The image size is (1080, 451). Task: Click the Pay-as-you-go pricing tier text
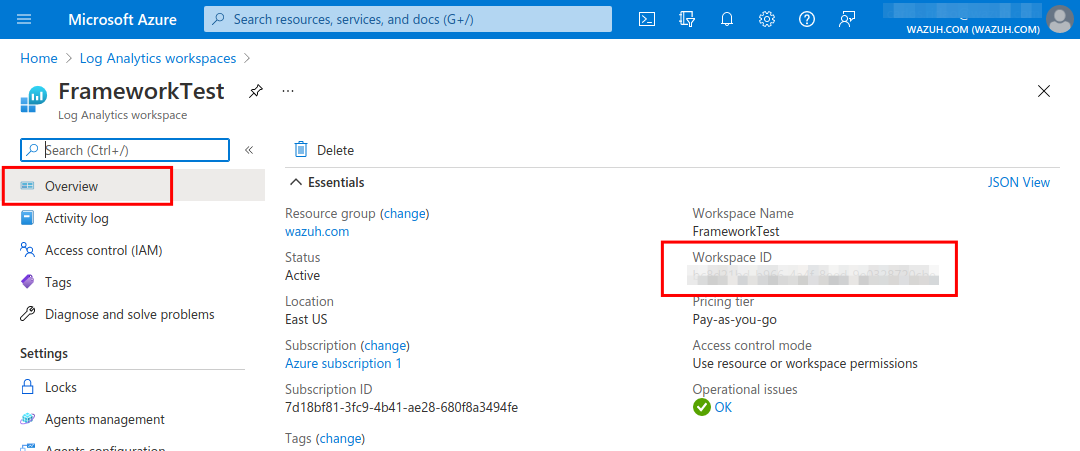(x=735, y=319)
